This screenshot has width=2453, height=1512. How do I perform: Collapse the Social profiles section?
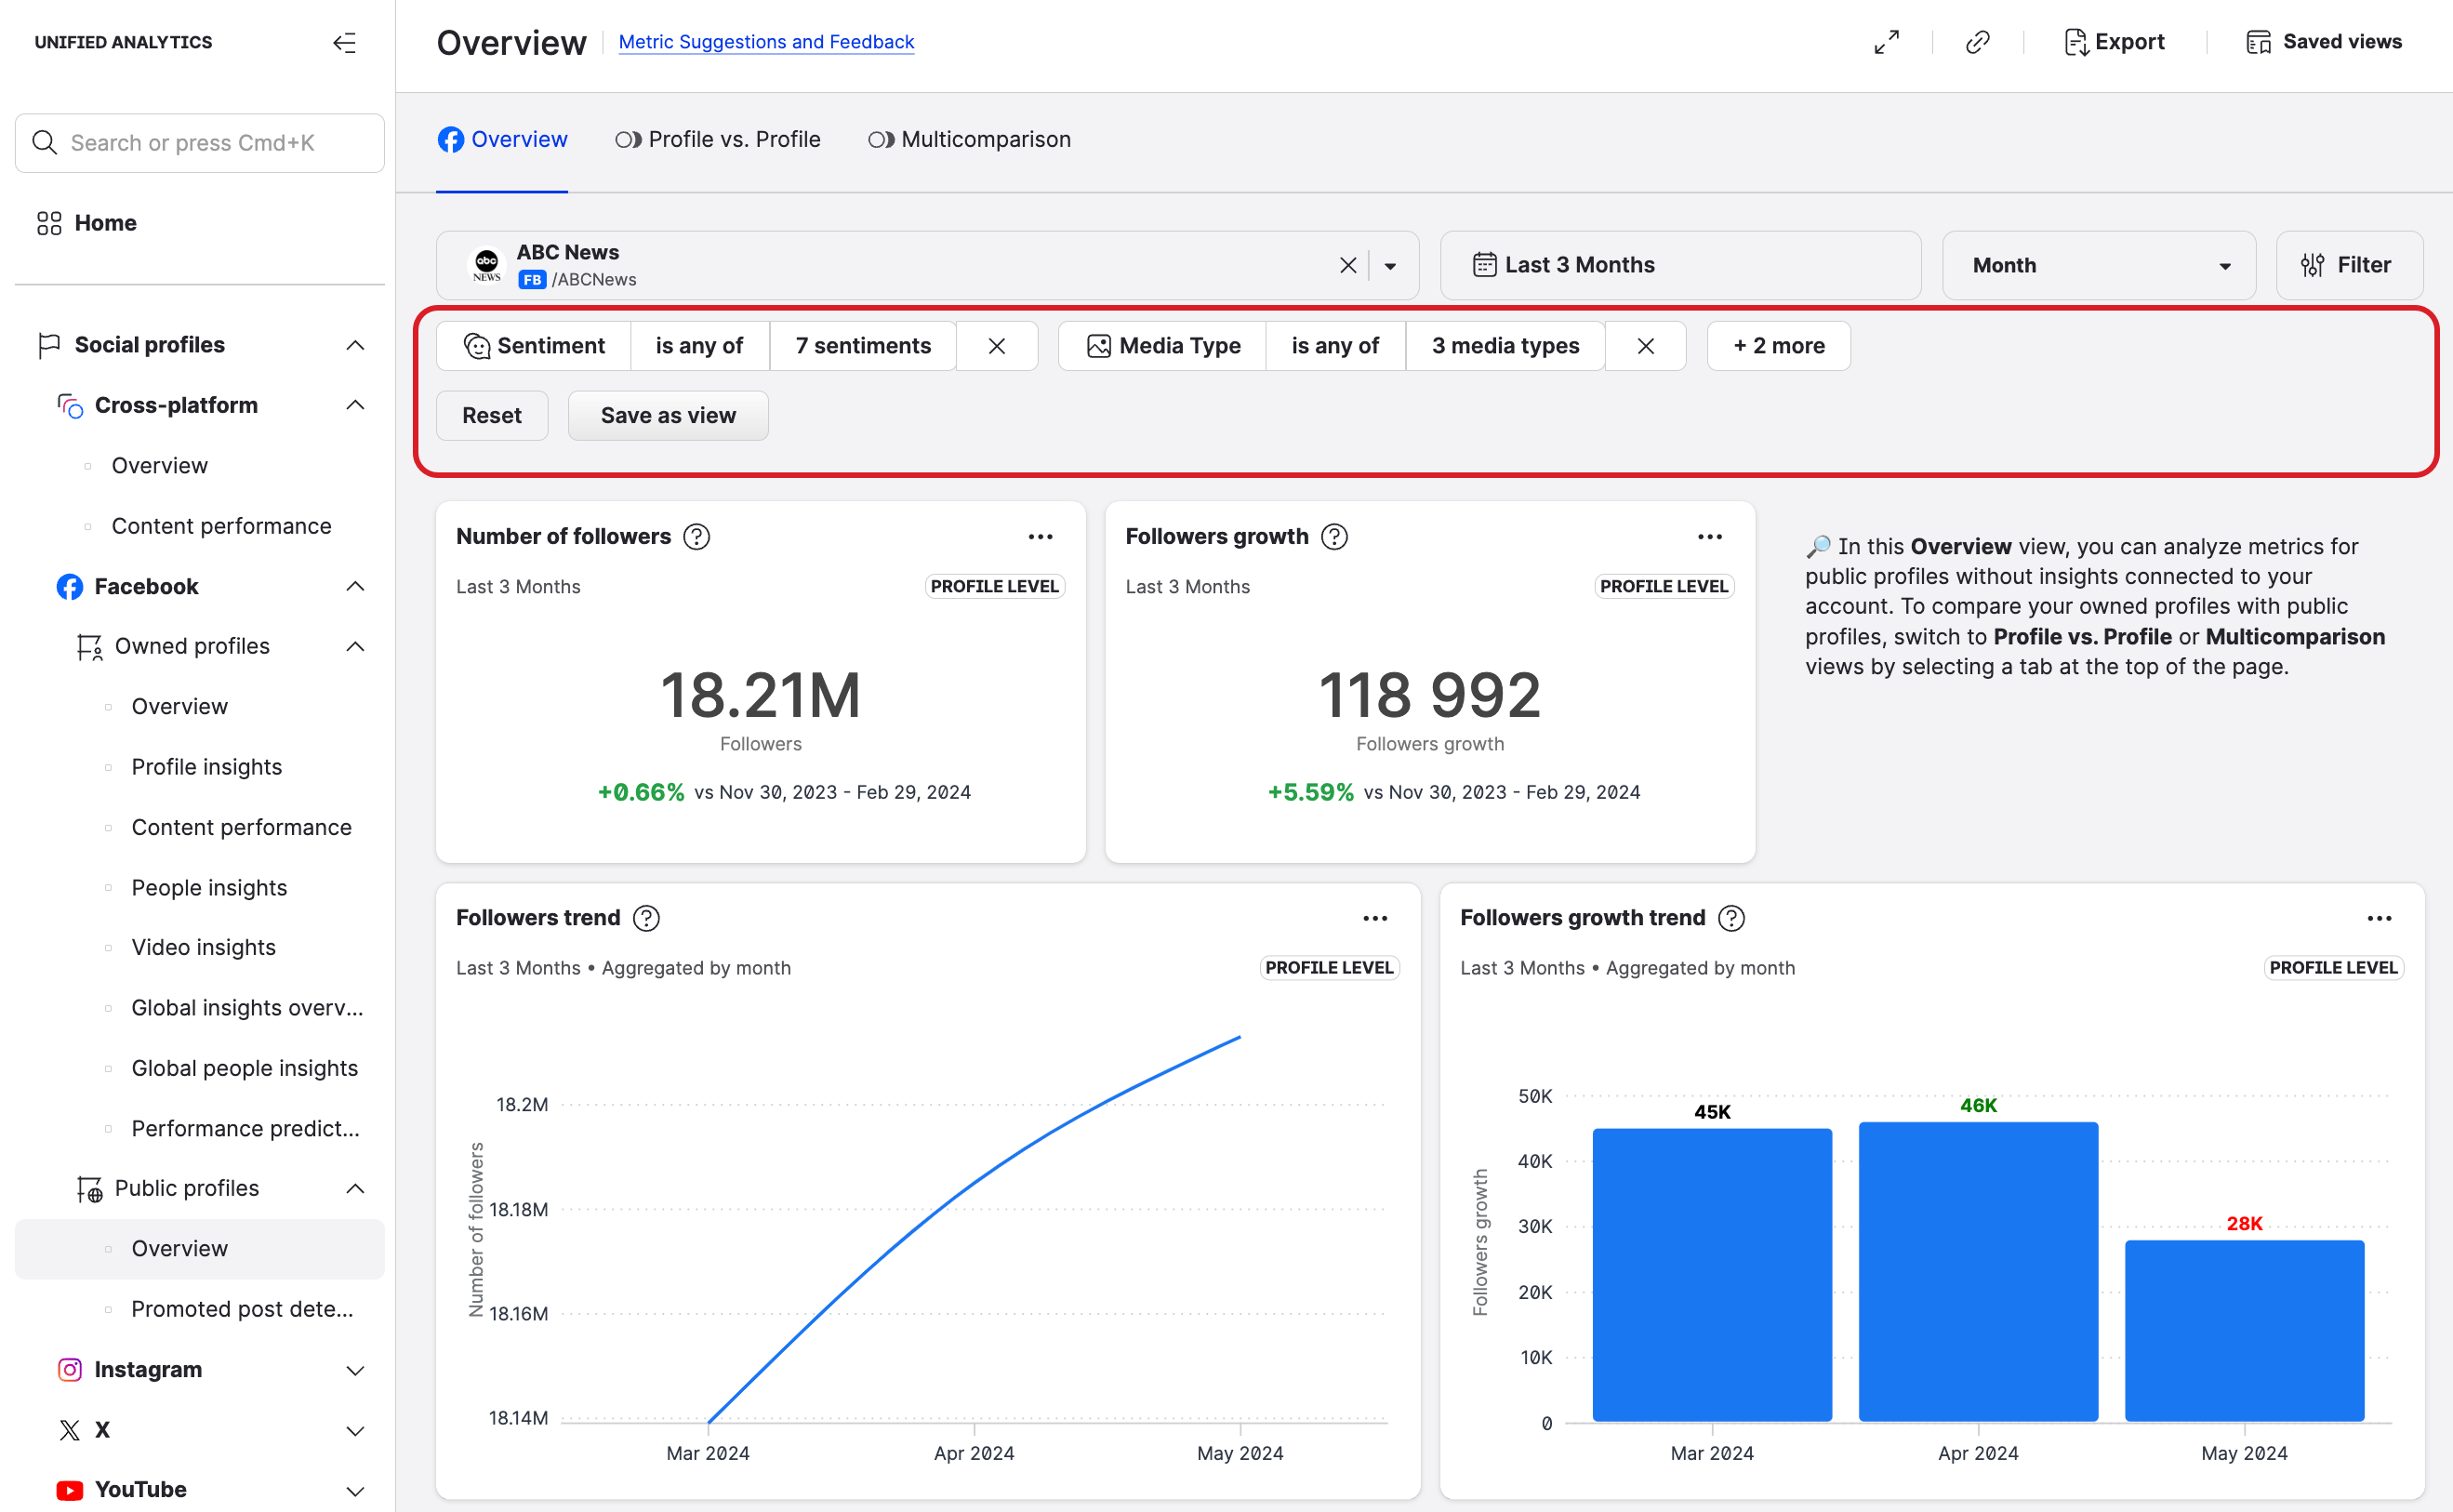click(x=355, y=345)
